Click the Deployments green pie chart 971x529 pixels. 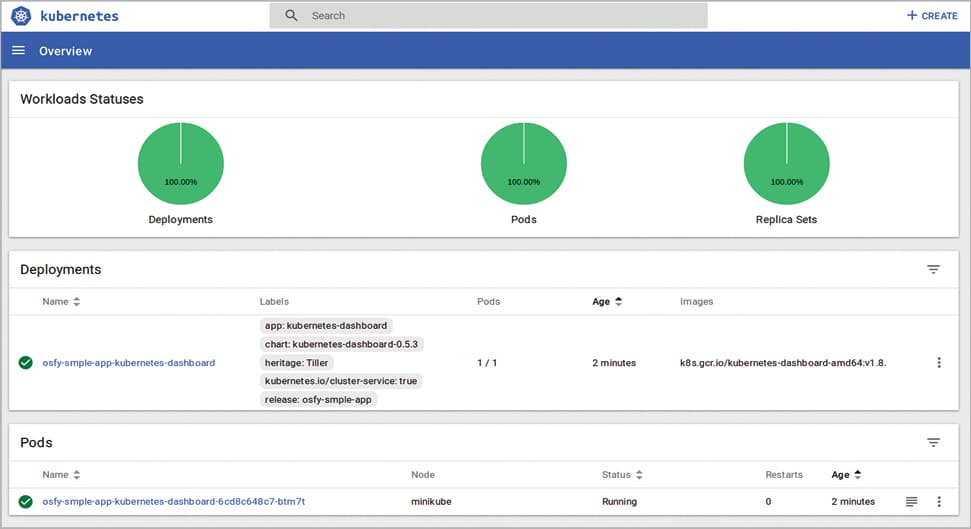click(181, 164)
